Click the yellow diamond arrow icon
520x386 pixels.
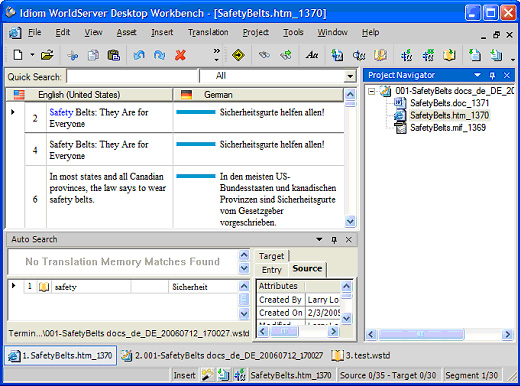(238, 55)
